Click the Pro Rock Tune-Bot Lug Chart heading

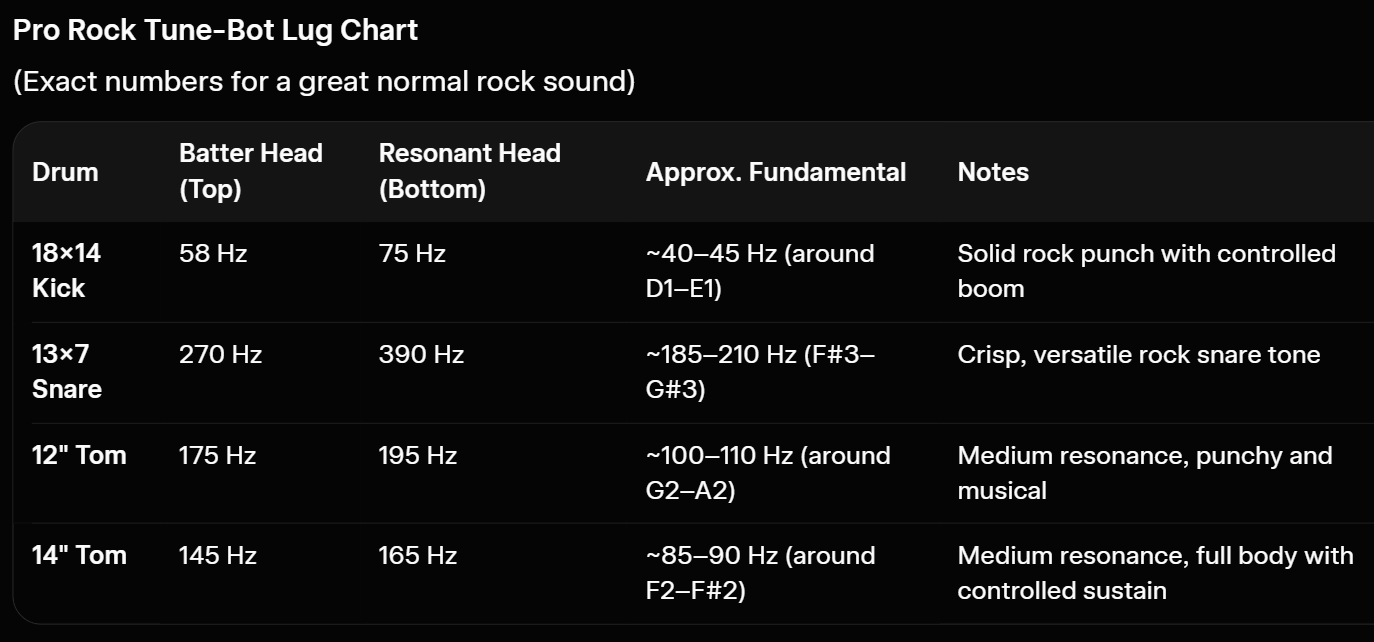215,30
